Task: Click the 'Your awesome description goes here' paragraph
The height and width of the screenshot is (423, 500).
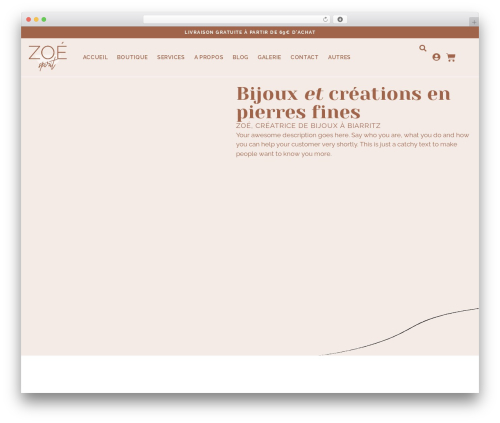Action: tap(352, 144)
